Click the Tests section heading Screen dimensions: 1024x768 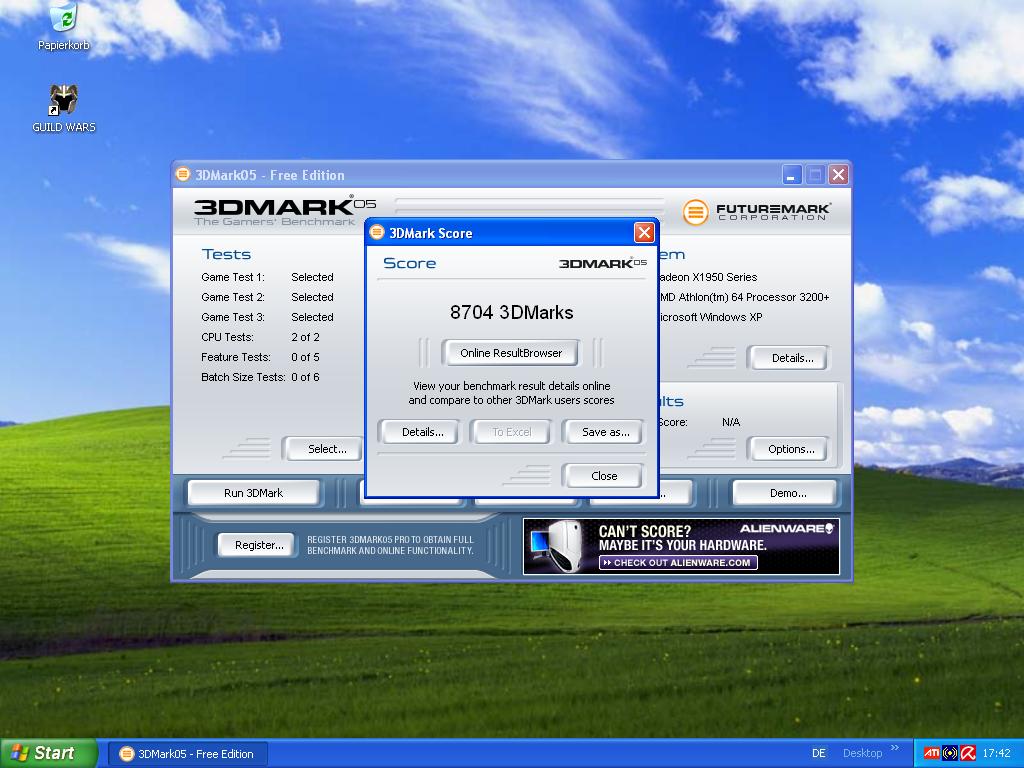click(x=226, y=254)
